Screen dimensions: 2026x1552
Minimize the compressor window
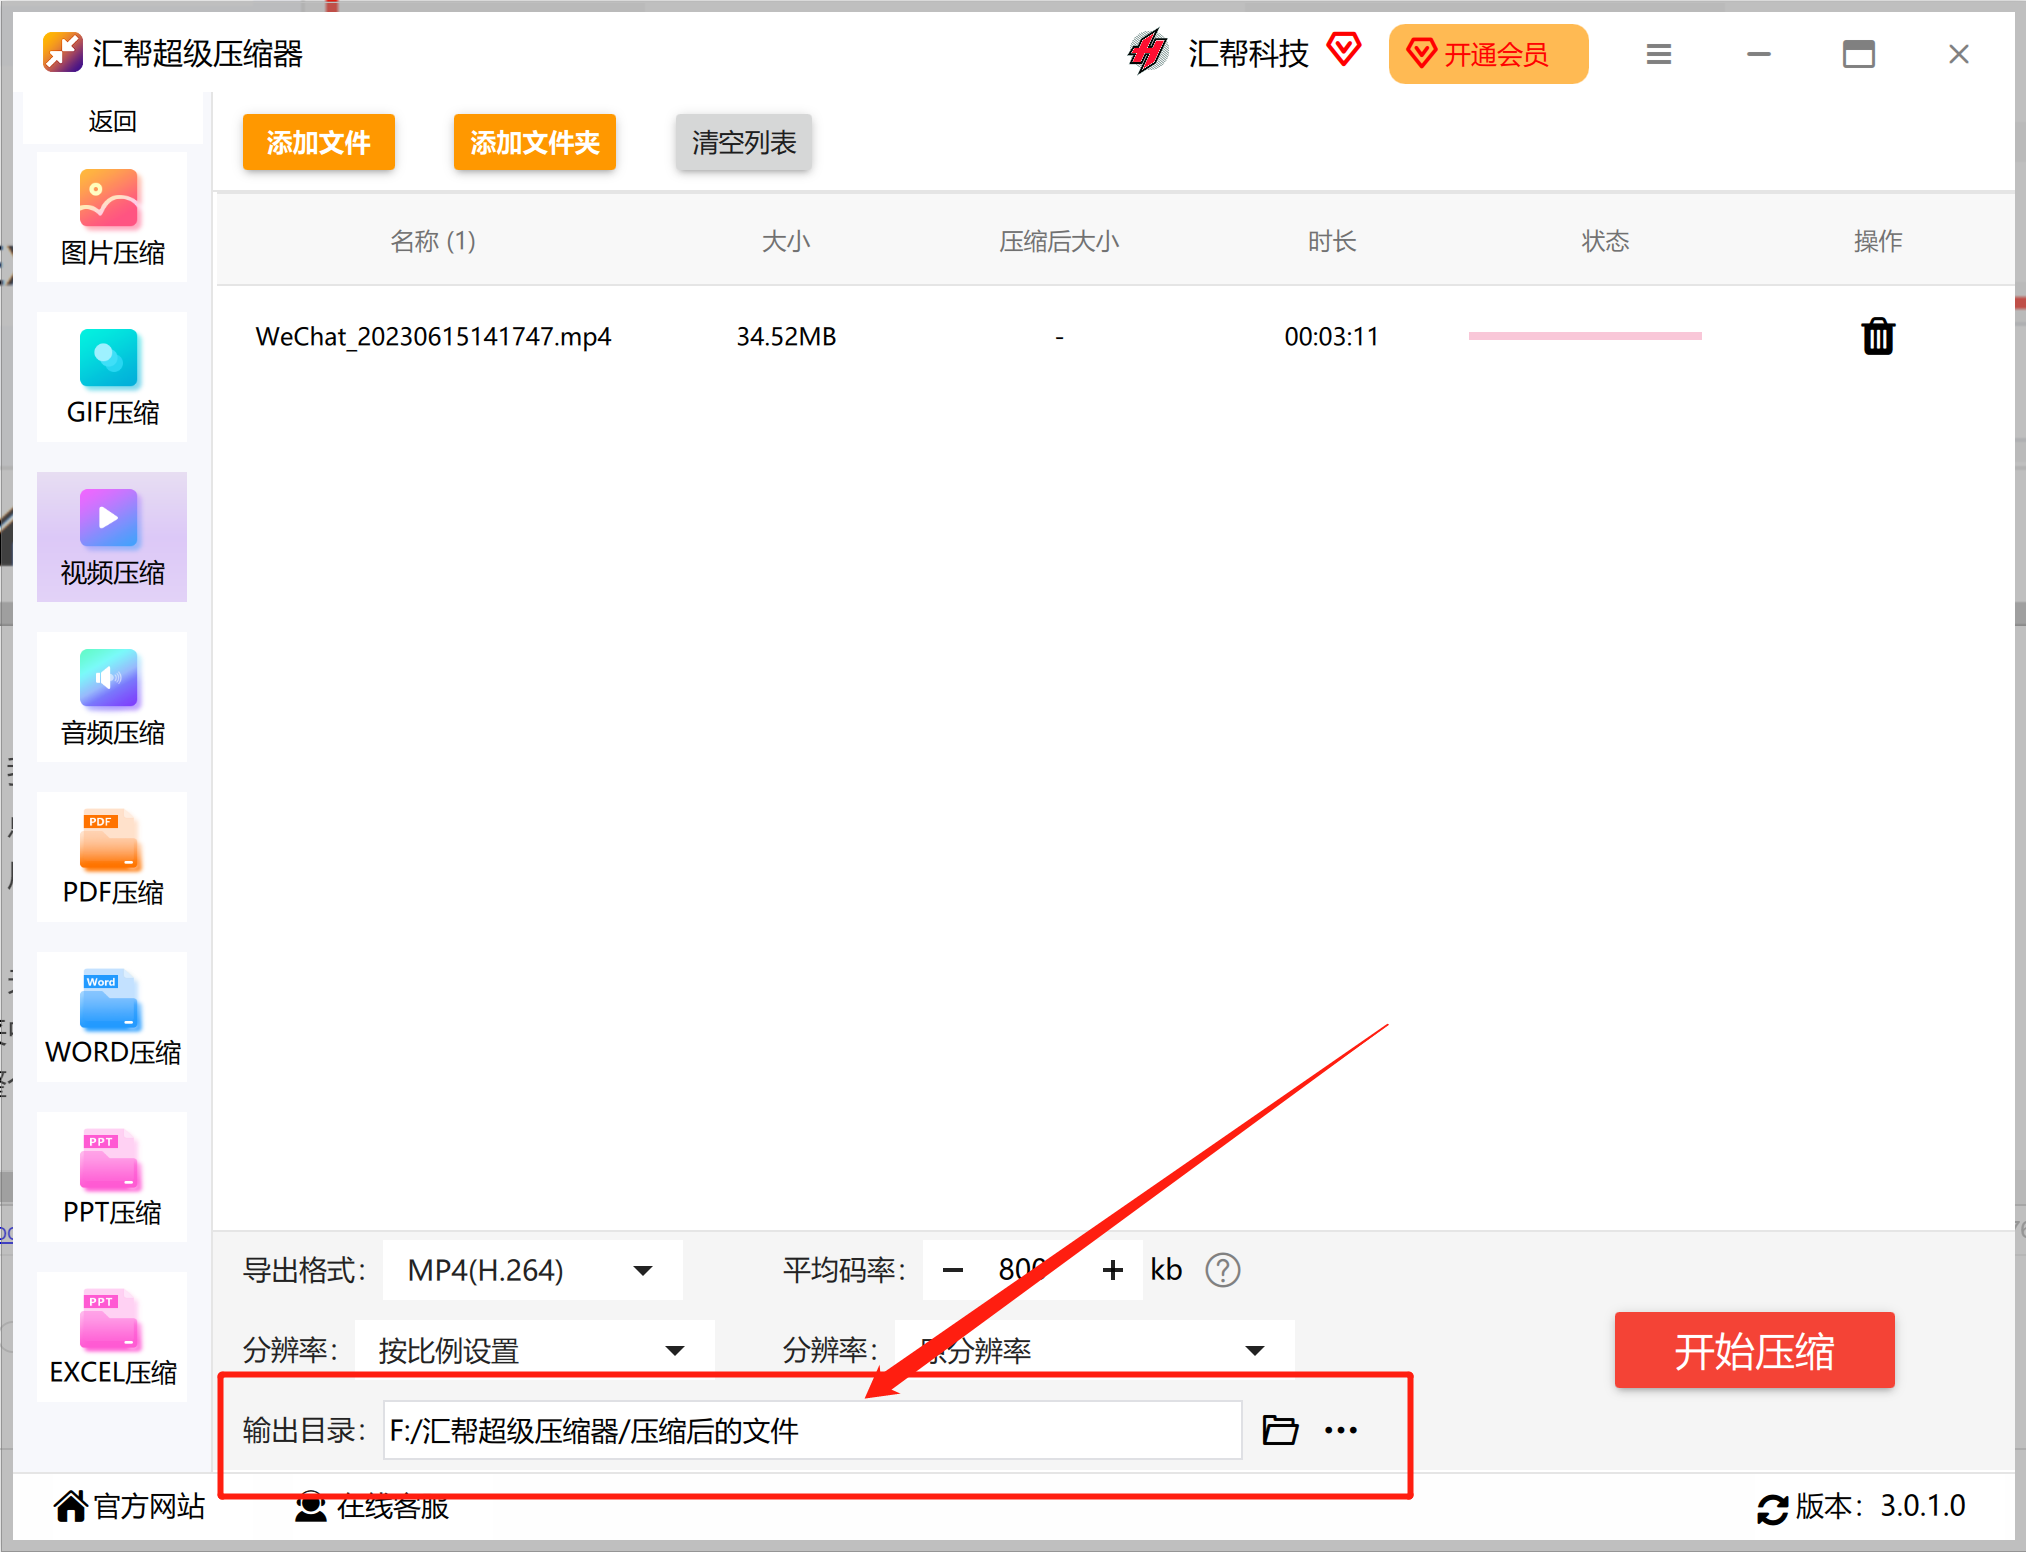click(1759, 54)
